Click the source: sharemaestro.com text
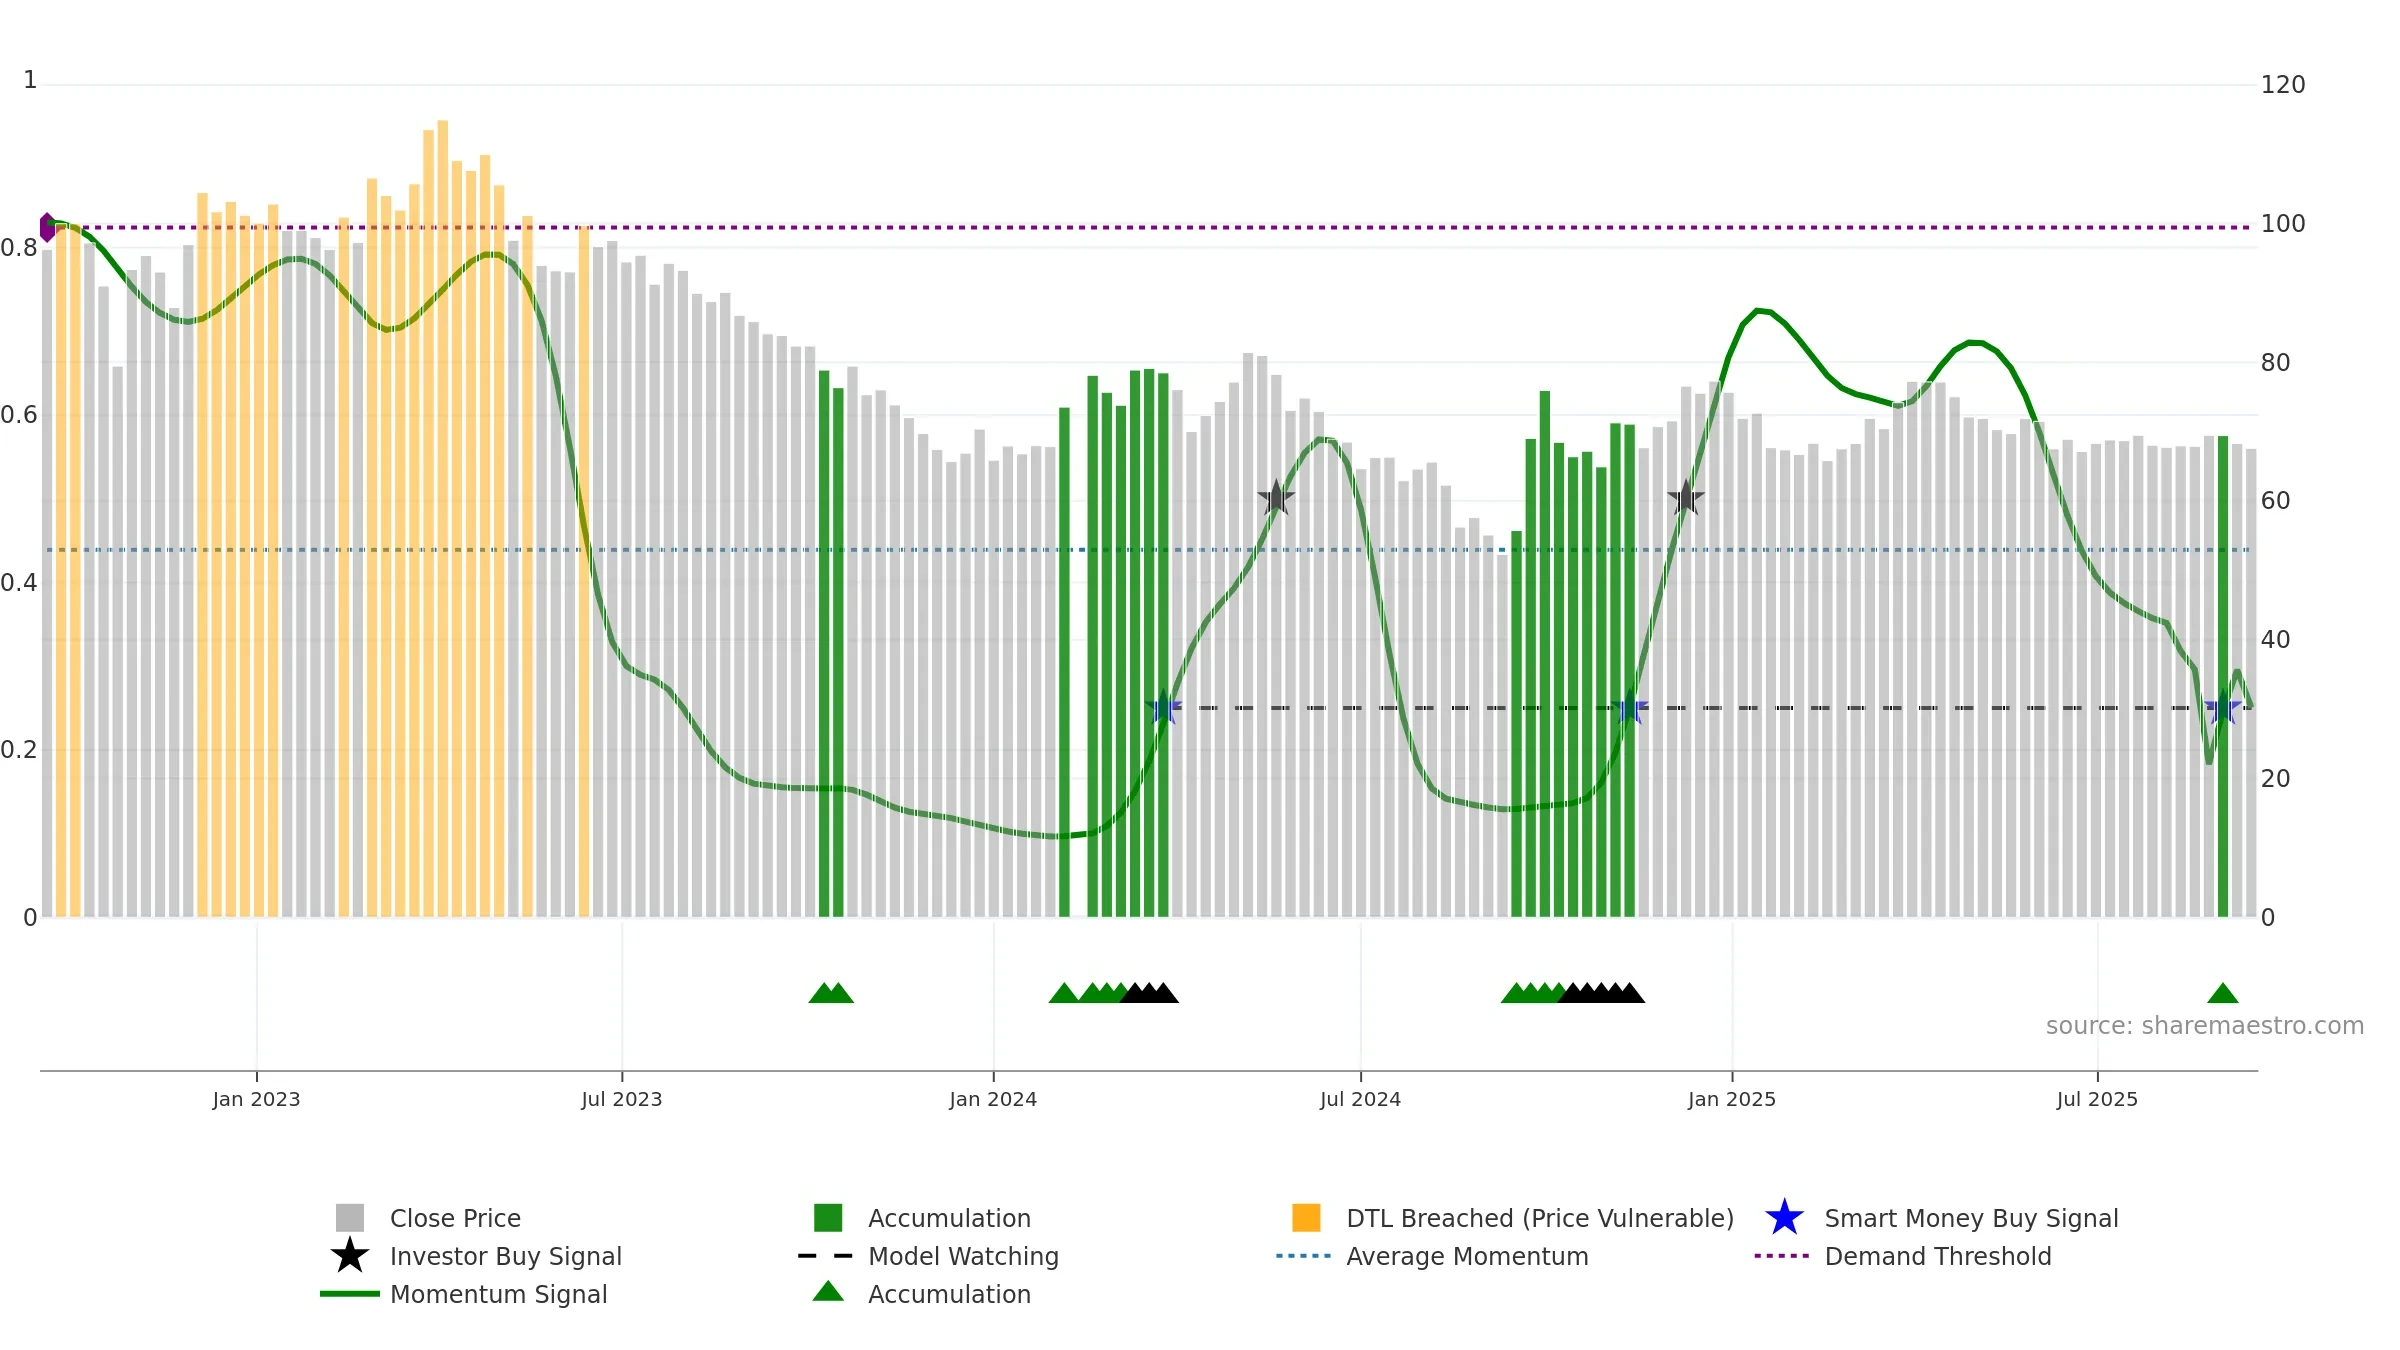The height and width of the screenshot is (1350, 2400). pos(2205,1026)
